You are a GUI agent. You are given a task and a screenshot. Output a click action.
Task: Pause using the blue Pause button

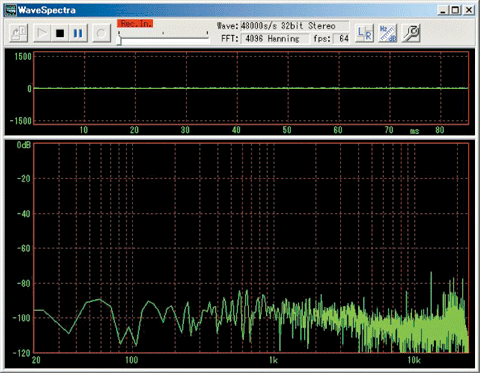(78, 33)
